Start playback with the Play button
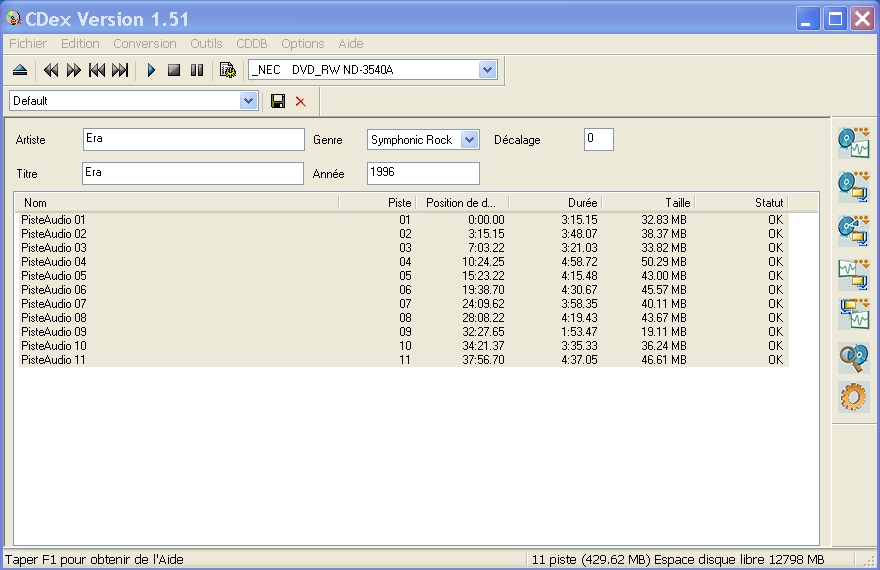Image resolution: width=880 pixels, height=570 pixels. pos(151,70)
